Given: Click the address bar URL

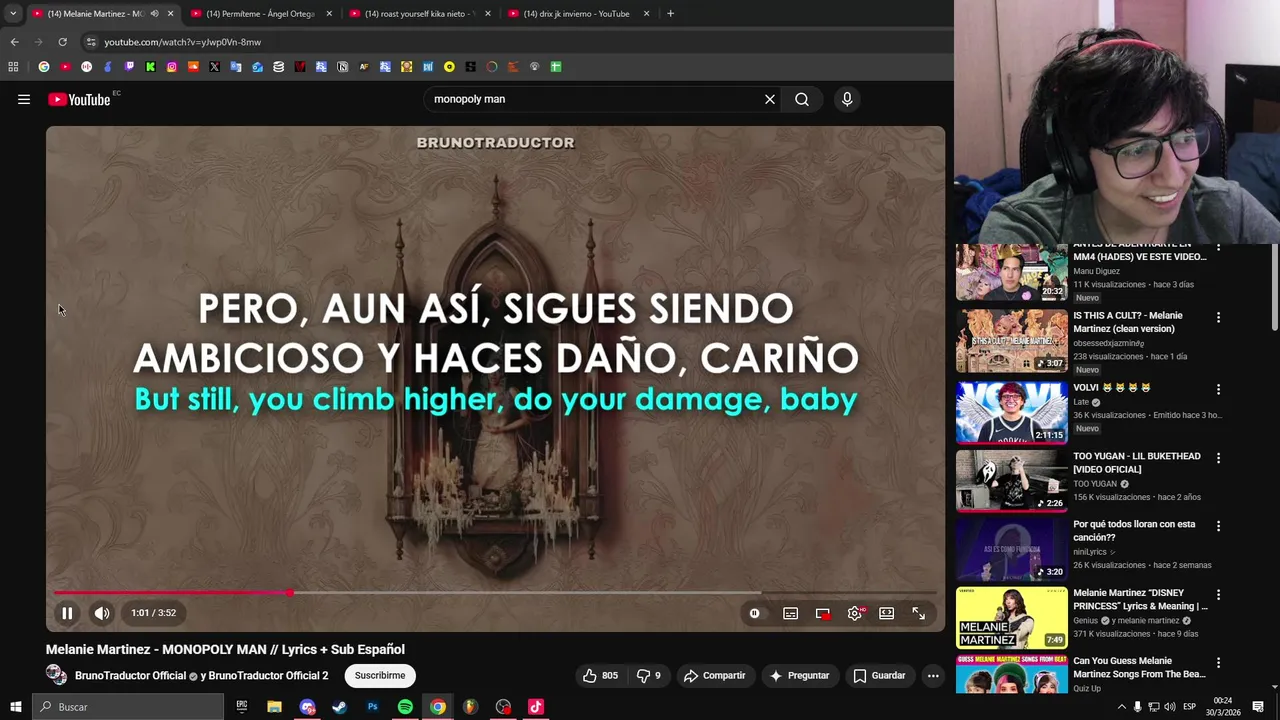Looking at the screenshot, I should [x=182, y=42].
